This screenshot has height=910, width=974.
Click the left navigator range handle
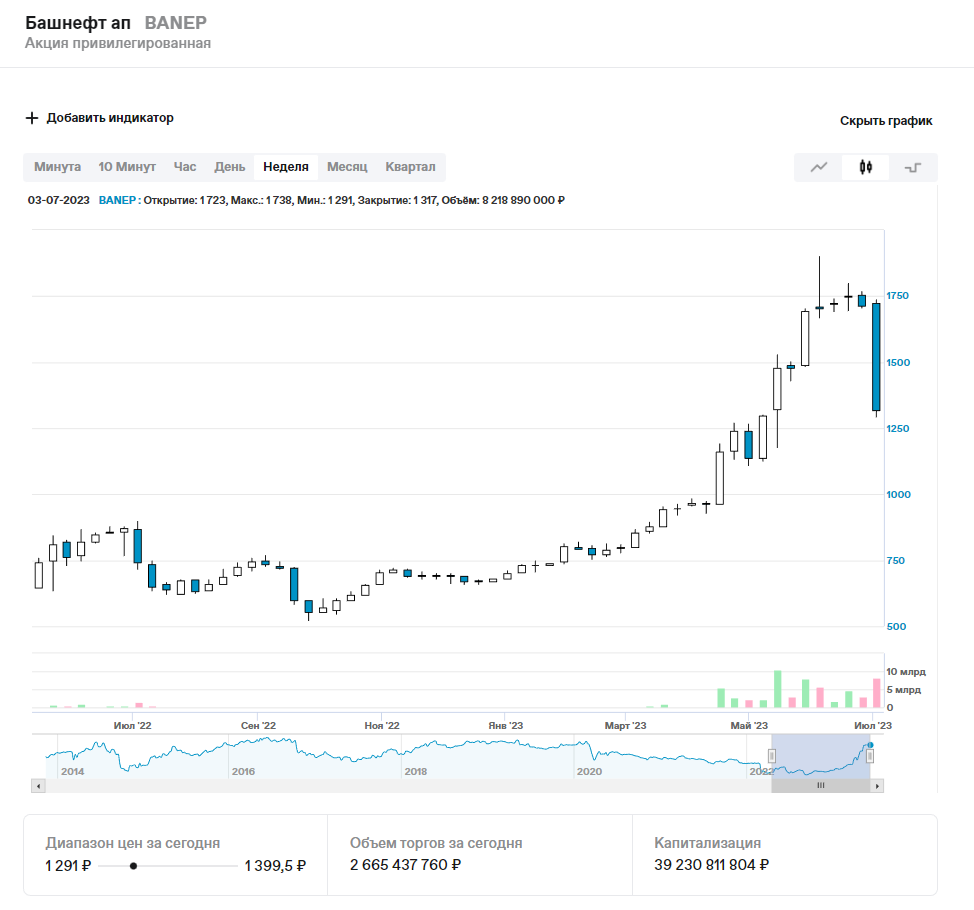[x=771, y=756]
